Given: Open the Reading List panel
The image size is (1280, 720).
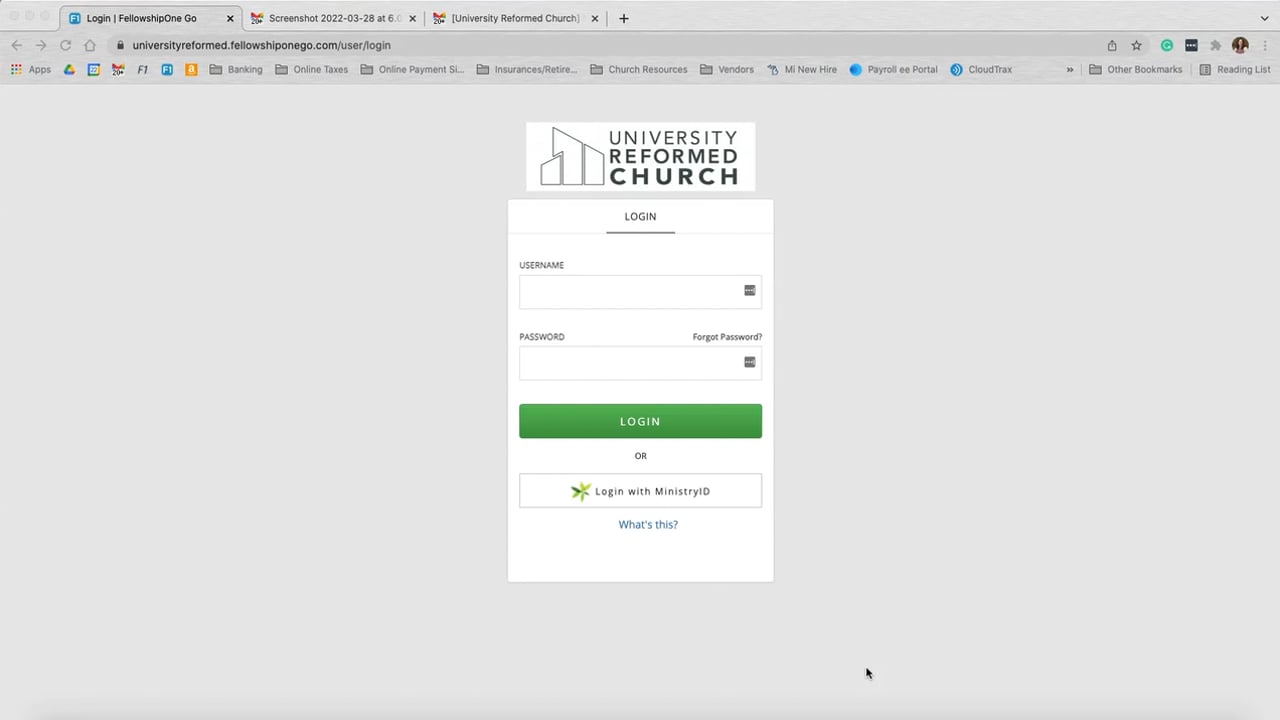Looking at the screenshot, I should 1235,70.
